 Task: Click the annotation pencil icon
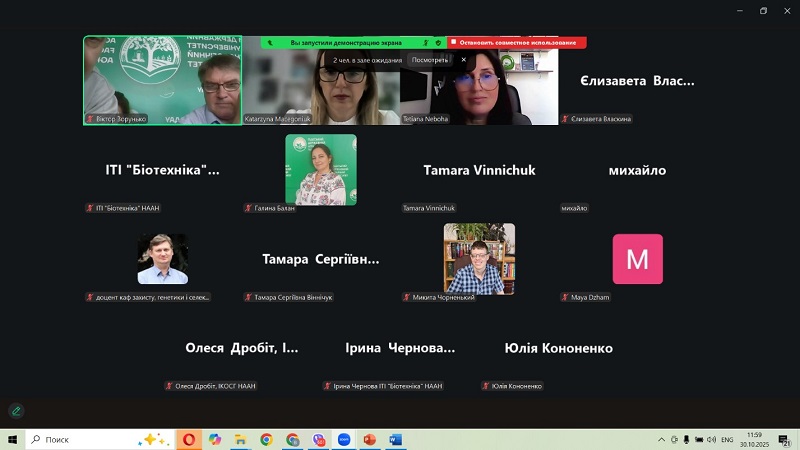(16, 410)
